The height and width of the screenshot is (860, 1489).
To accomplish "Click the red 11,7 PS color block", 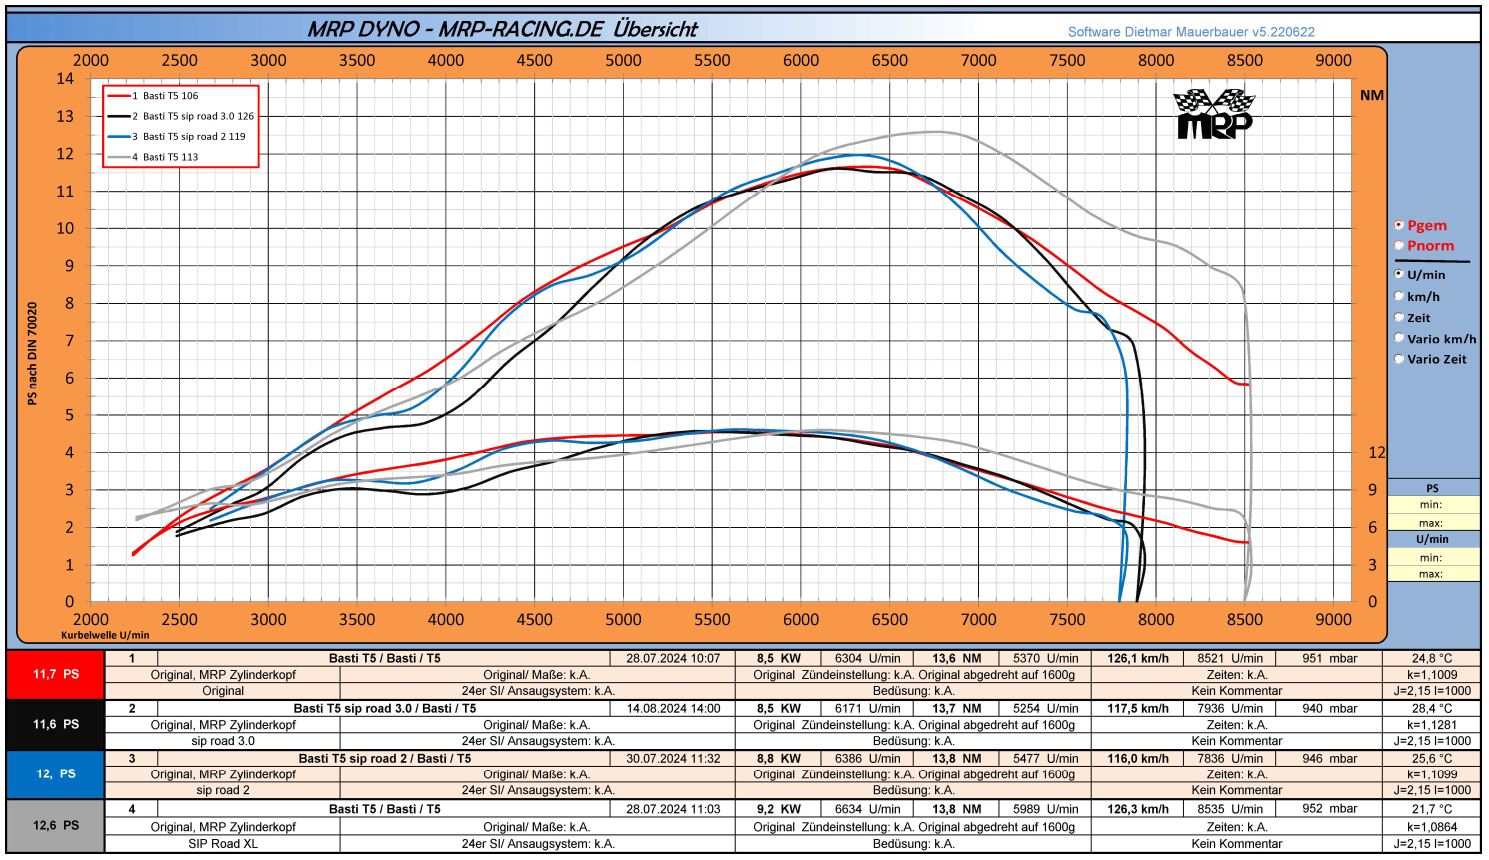I will (55, 675).
